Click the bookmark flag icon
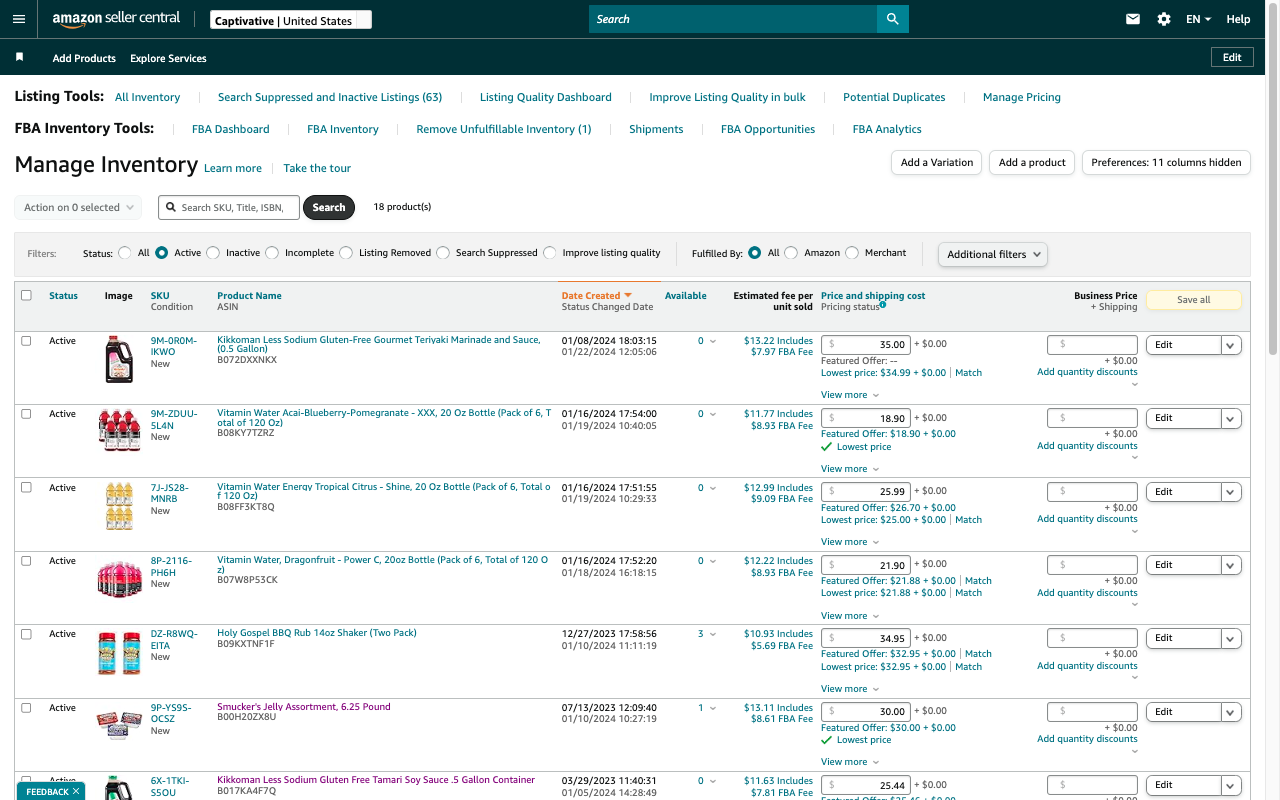 pyautogui.click(x=19, y=57)
